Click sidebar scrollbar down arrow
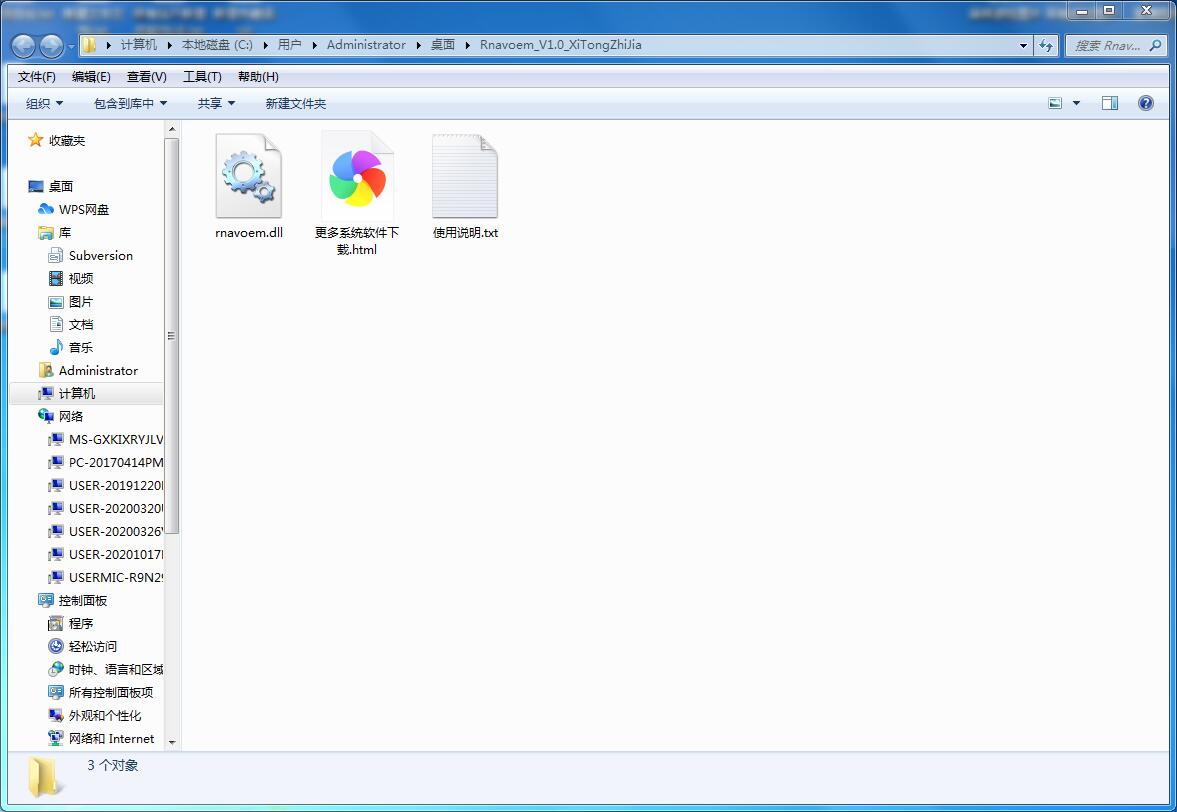The height and width of the screenshot is (812, 1177). [172, 742]
